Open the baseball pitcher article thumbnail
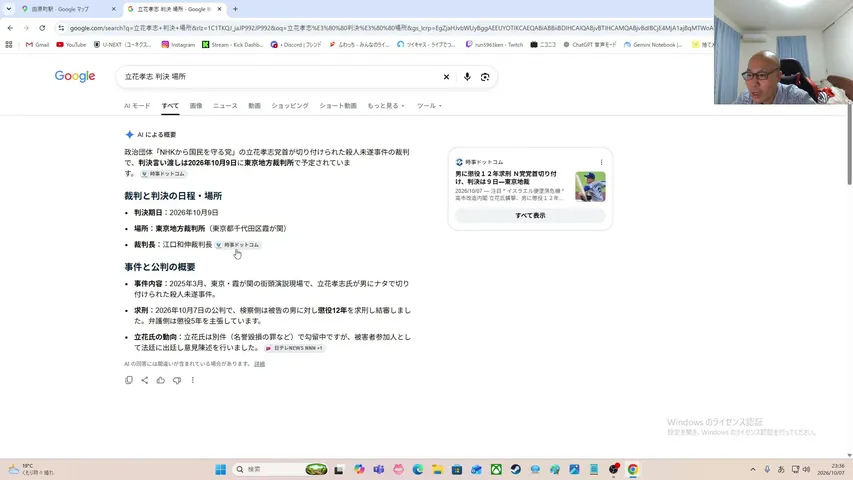 point(590,187)
